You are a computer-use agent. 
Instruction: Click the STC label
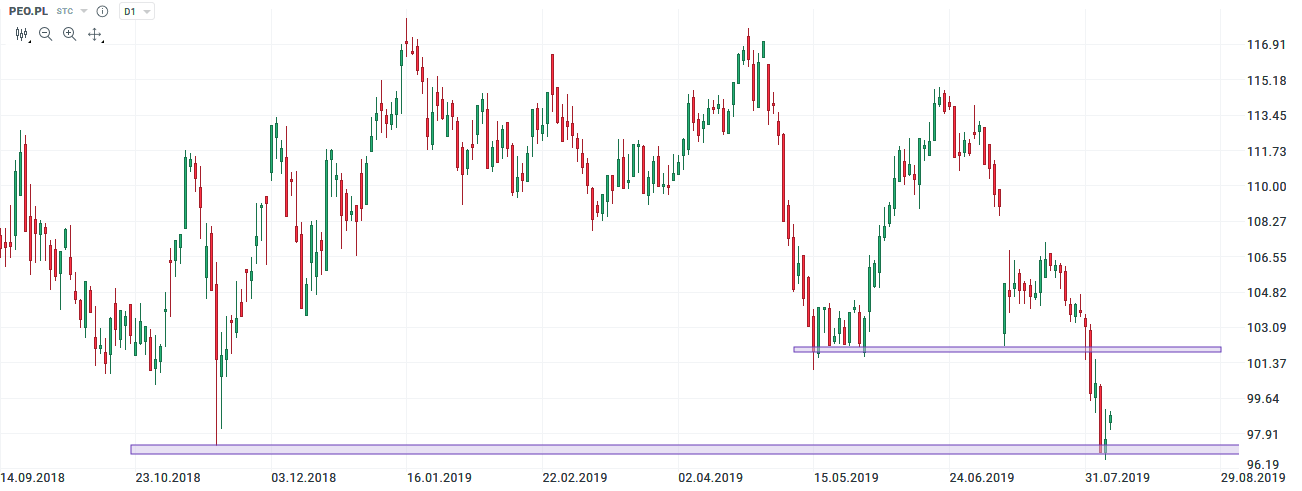point(65,11)
